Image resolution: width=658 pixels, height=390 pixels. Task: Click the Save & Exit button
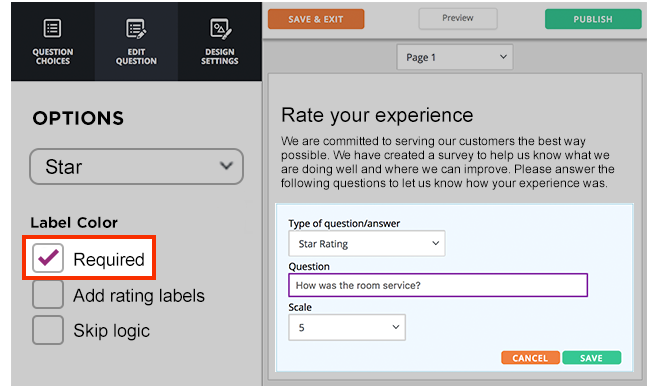(x=316, y=19)
